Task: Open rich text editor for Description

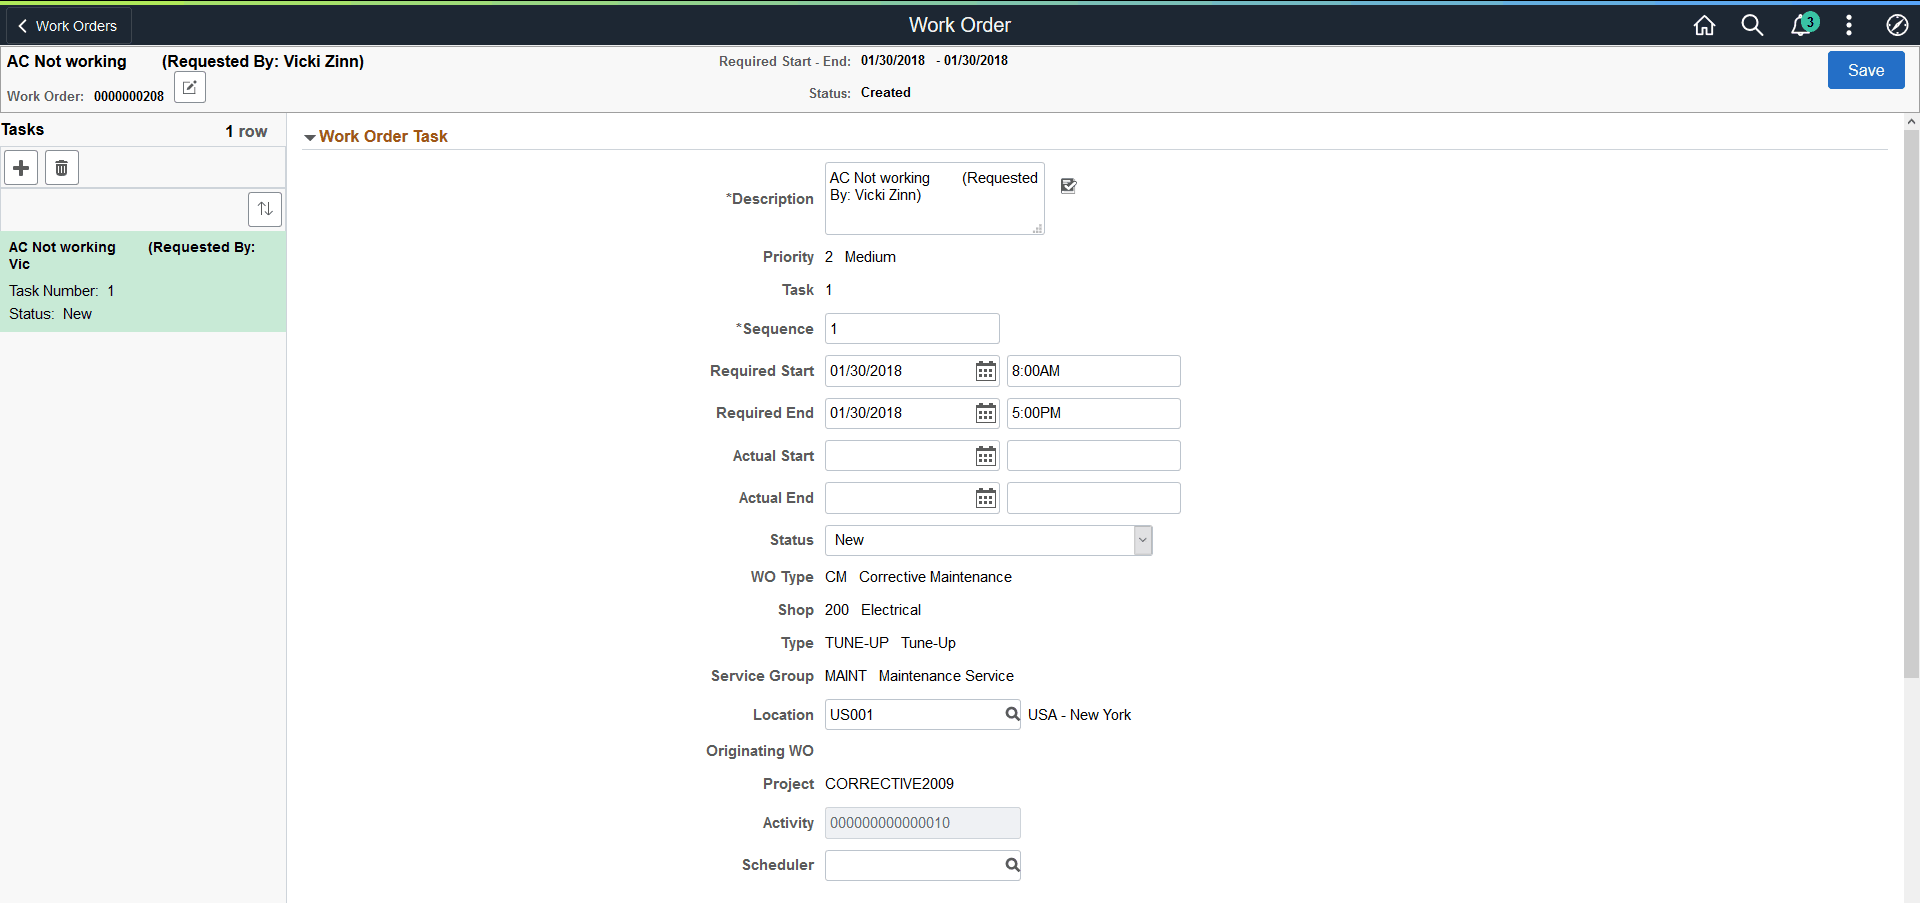Action: [x=1068, y=186]
